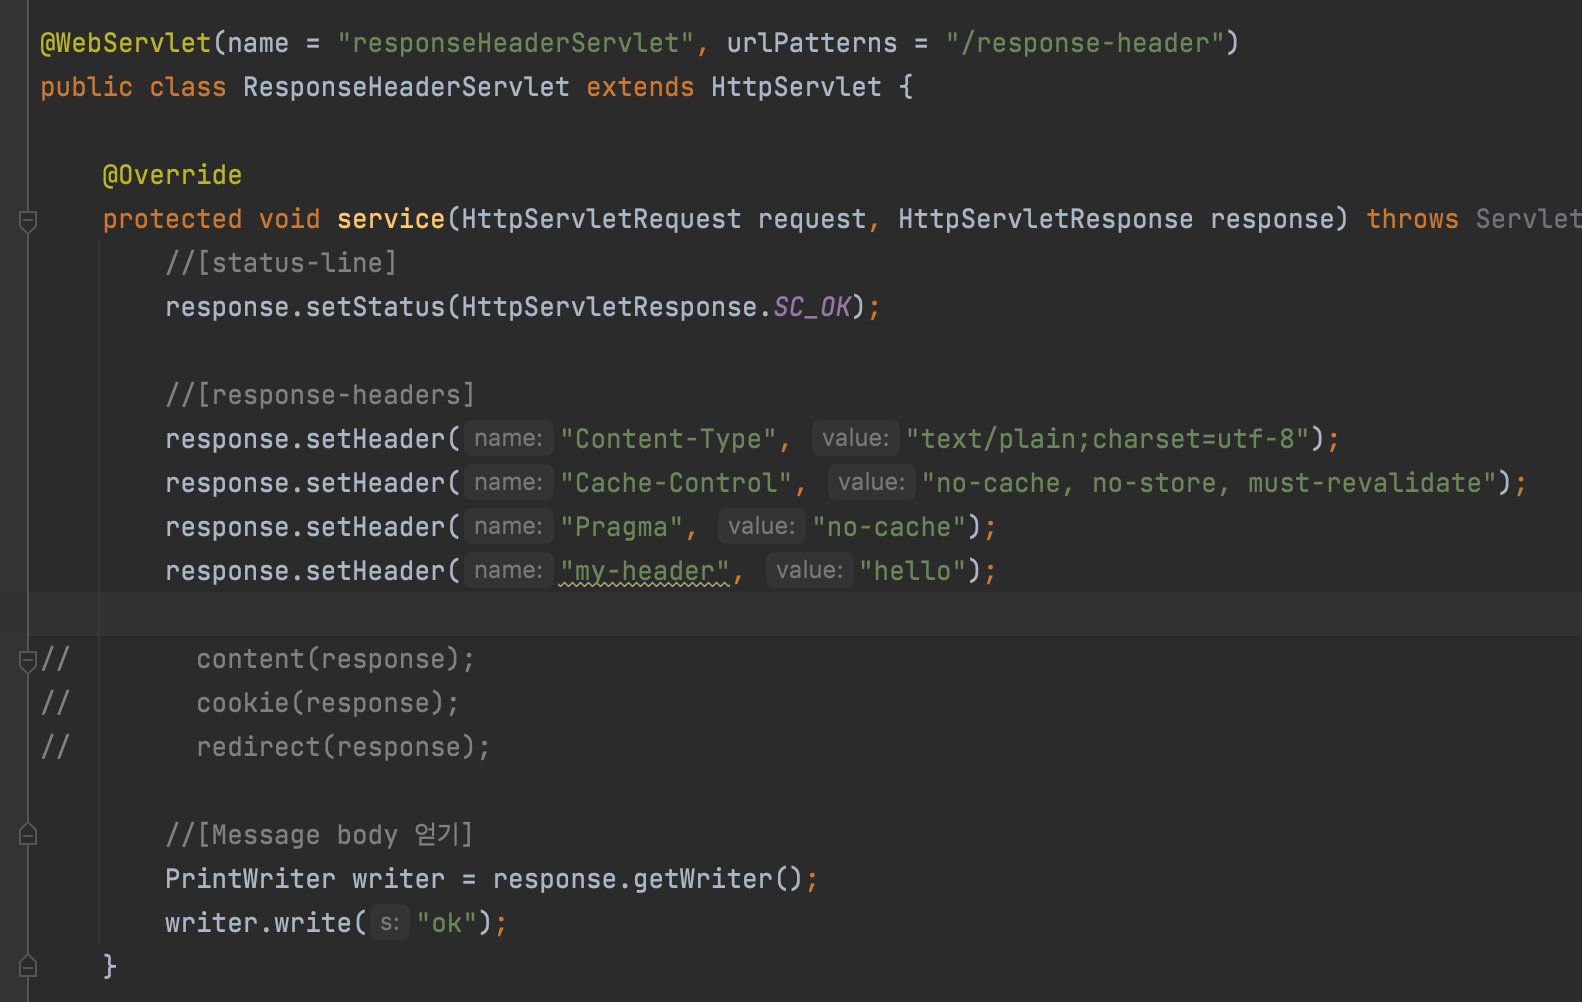
Task: Click fold marker beside Message body comment
Action: [x=28, y=834]
